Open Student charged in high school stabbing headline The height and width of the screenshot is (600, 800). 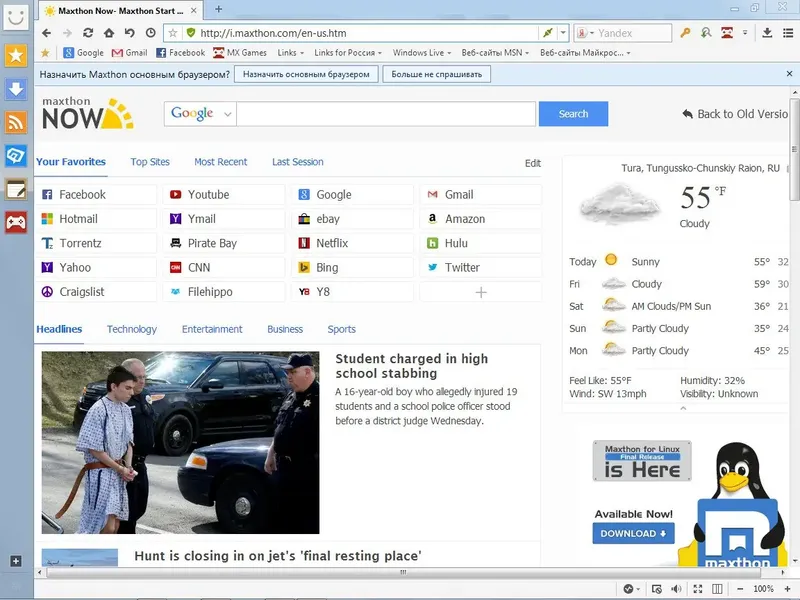tap(411, 366)
